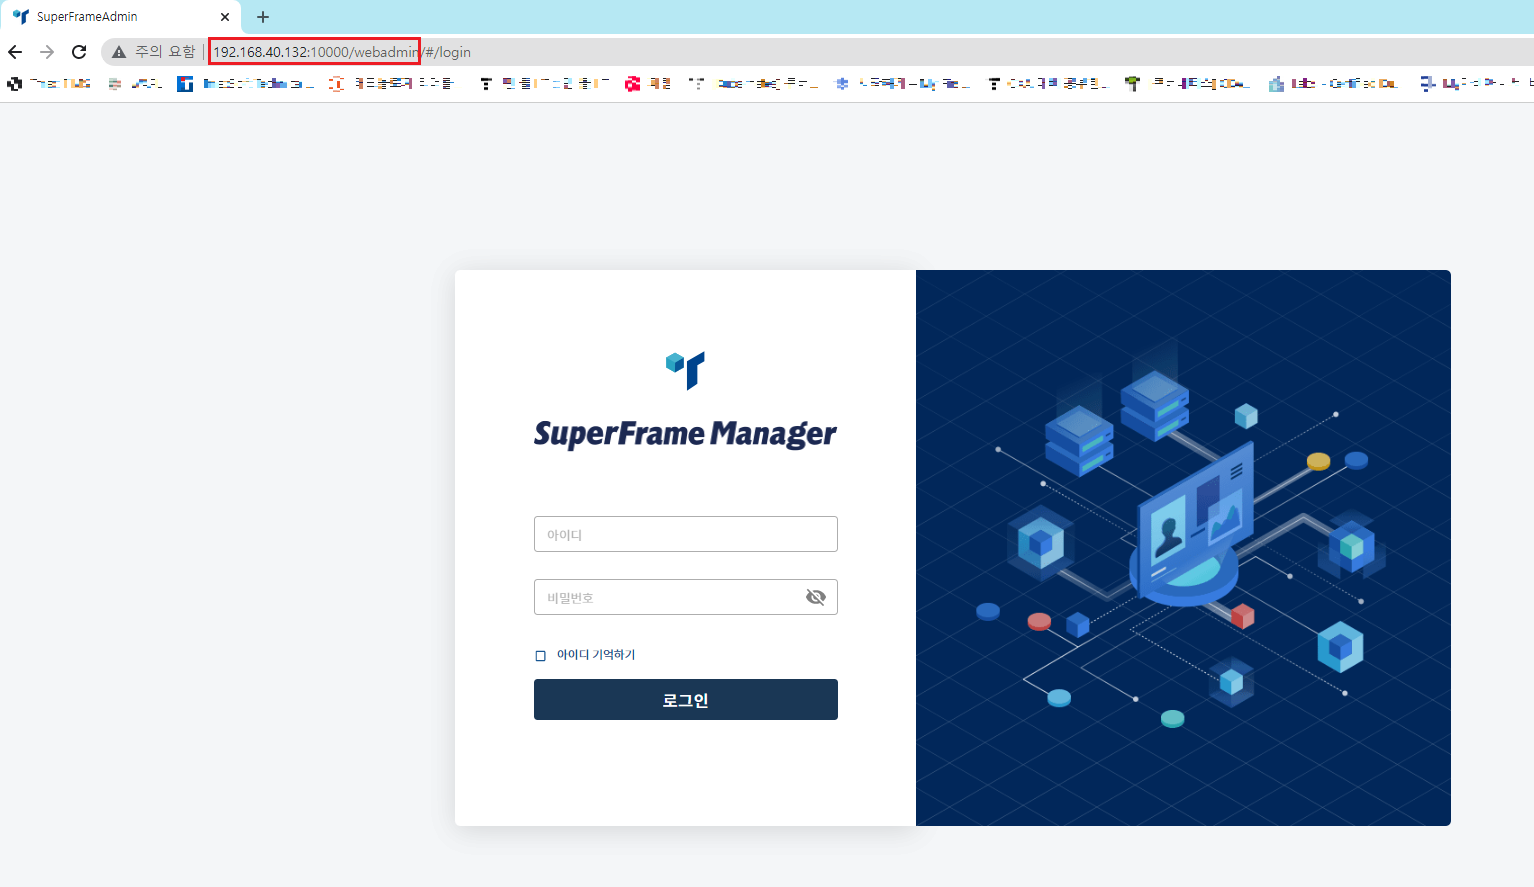Click the SuperFrame Manager title text
The height and width of the screenshot is (887, 1534).
pyautogui.click(x=686, y=434)
